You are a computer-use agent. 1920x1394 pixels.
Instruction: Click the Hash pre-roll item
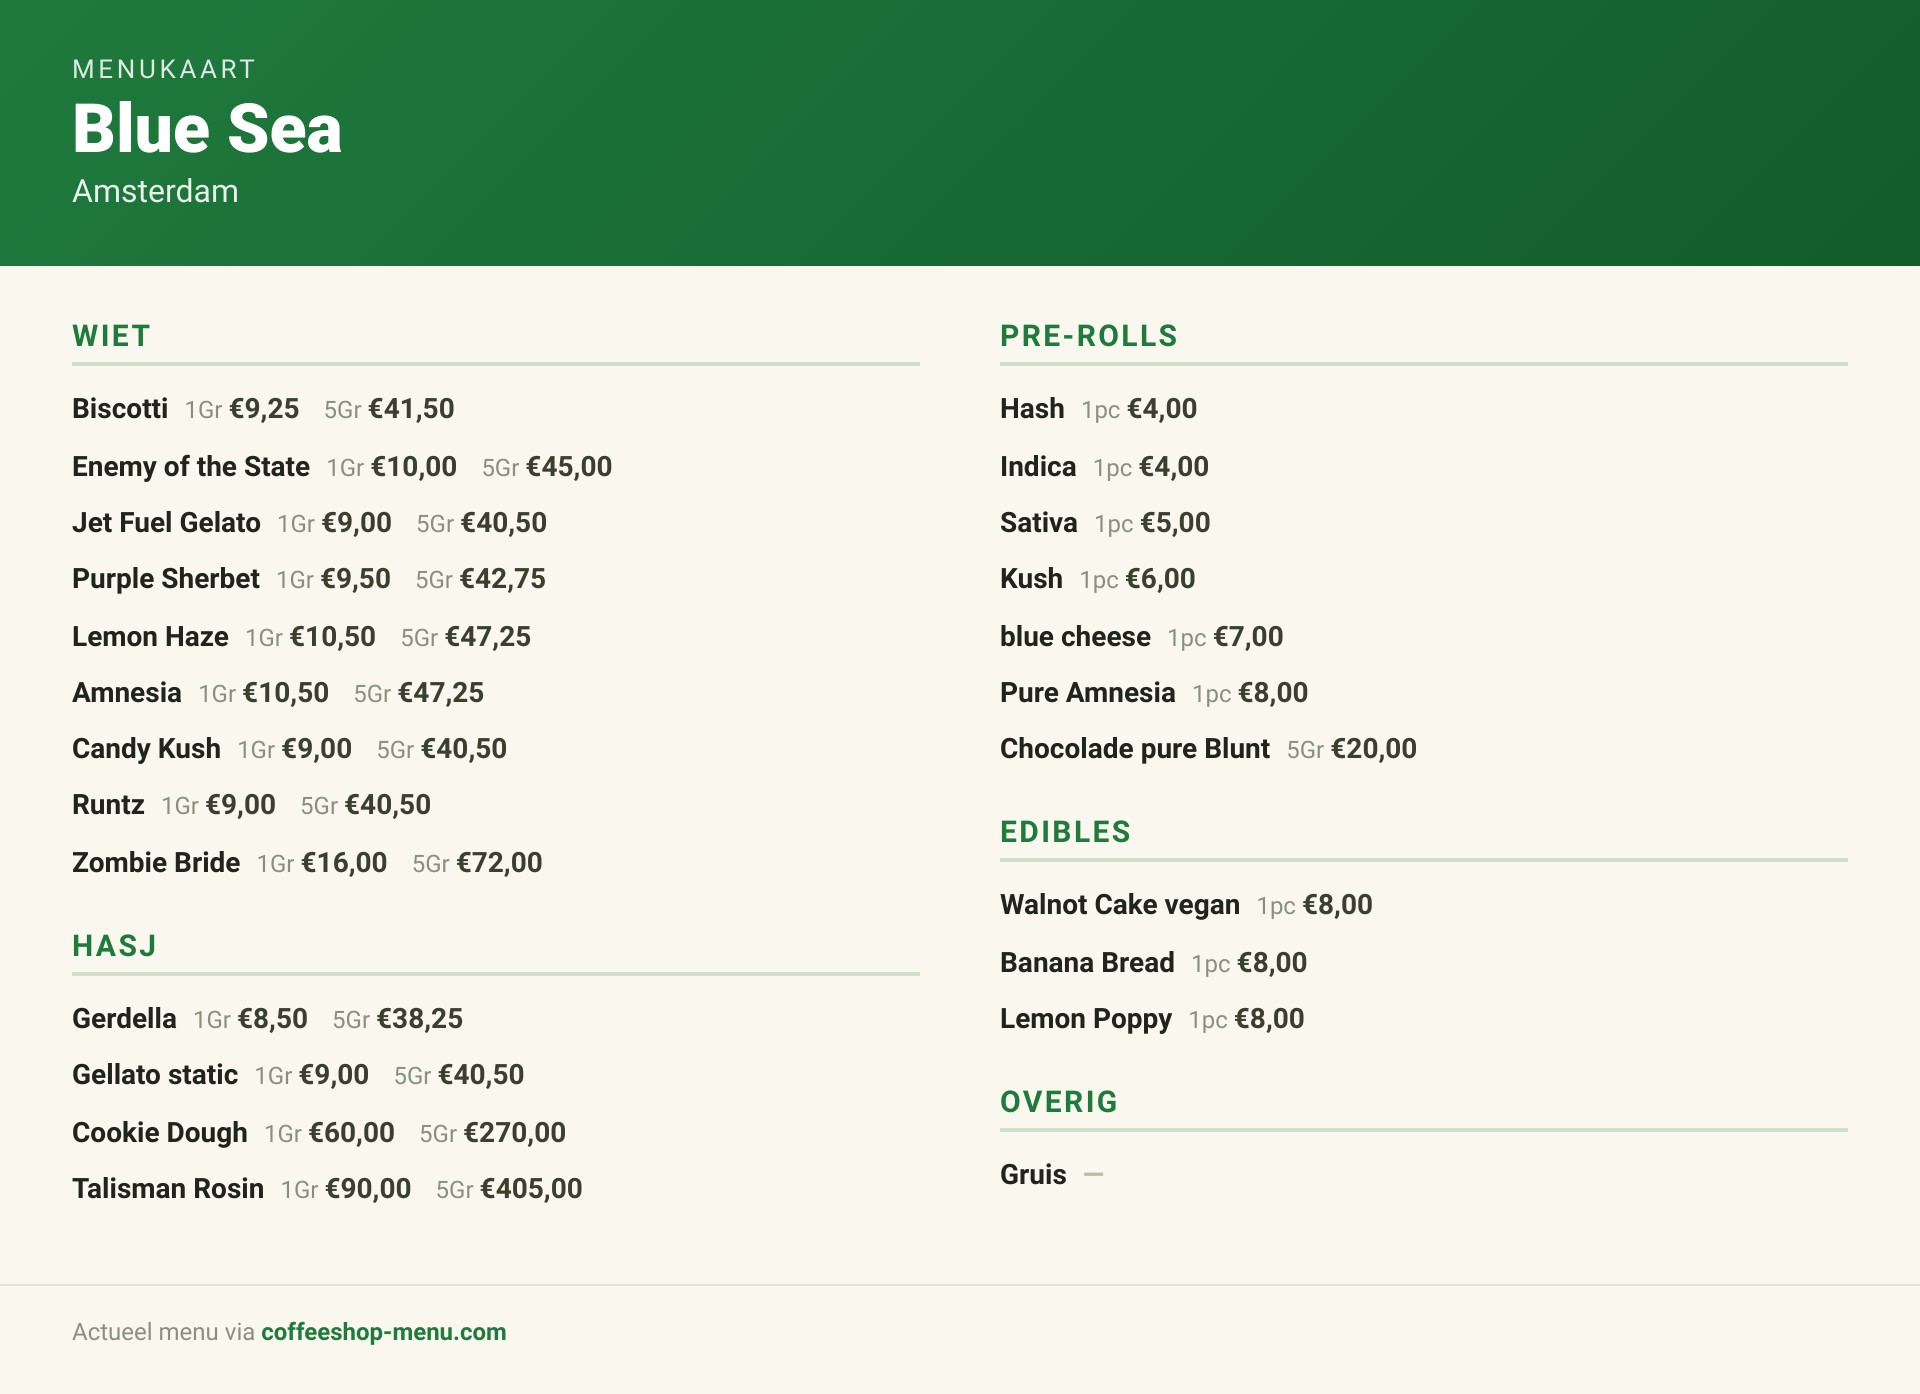(x=1032, y=409)
